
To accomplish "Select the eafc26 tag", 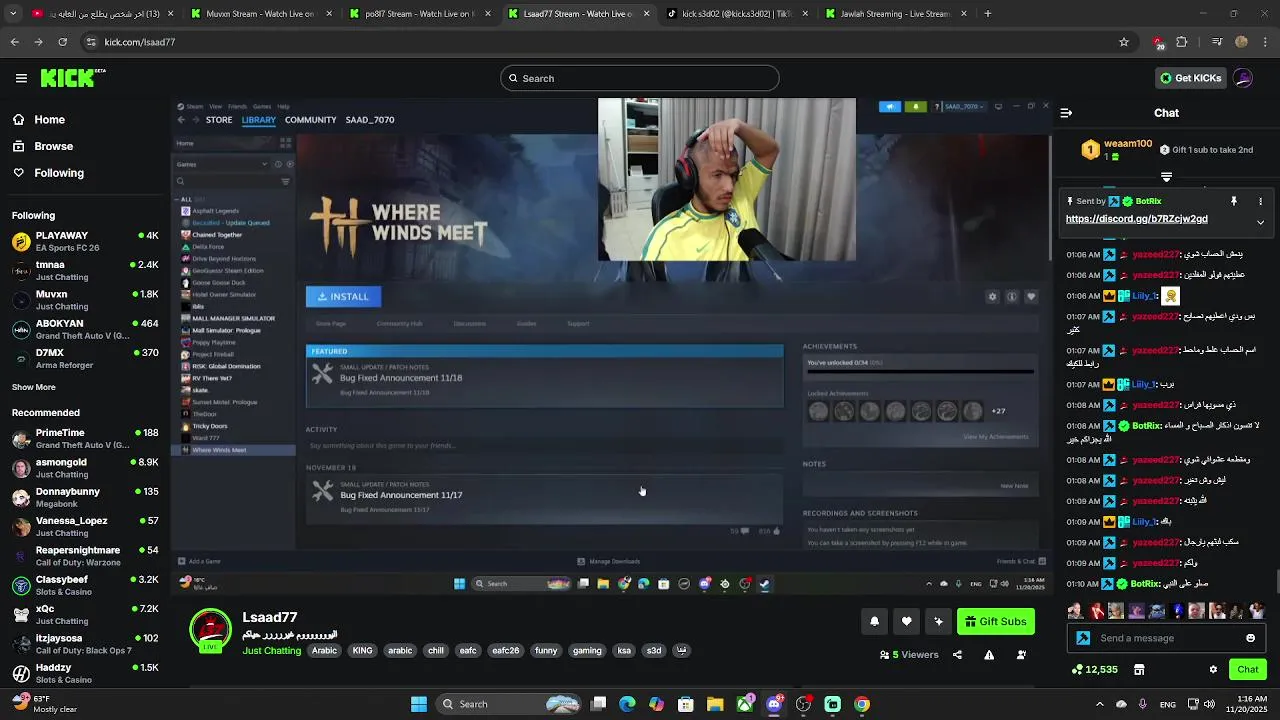I will tap(505, 650).
